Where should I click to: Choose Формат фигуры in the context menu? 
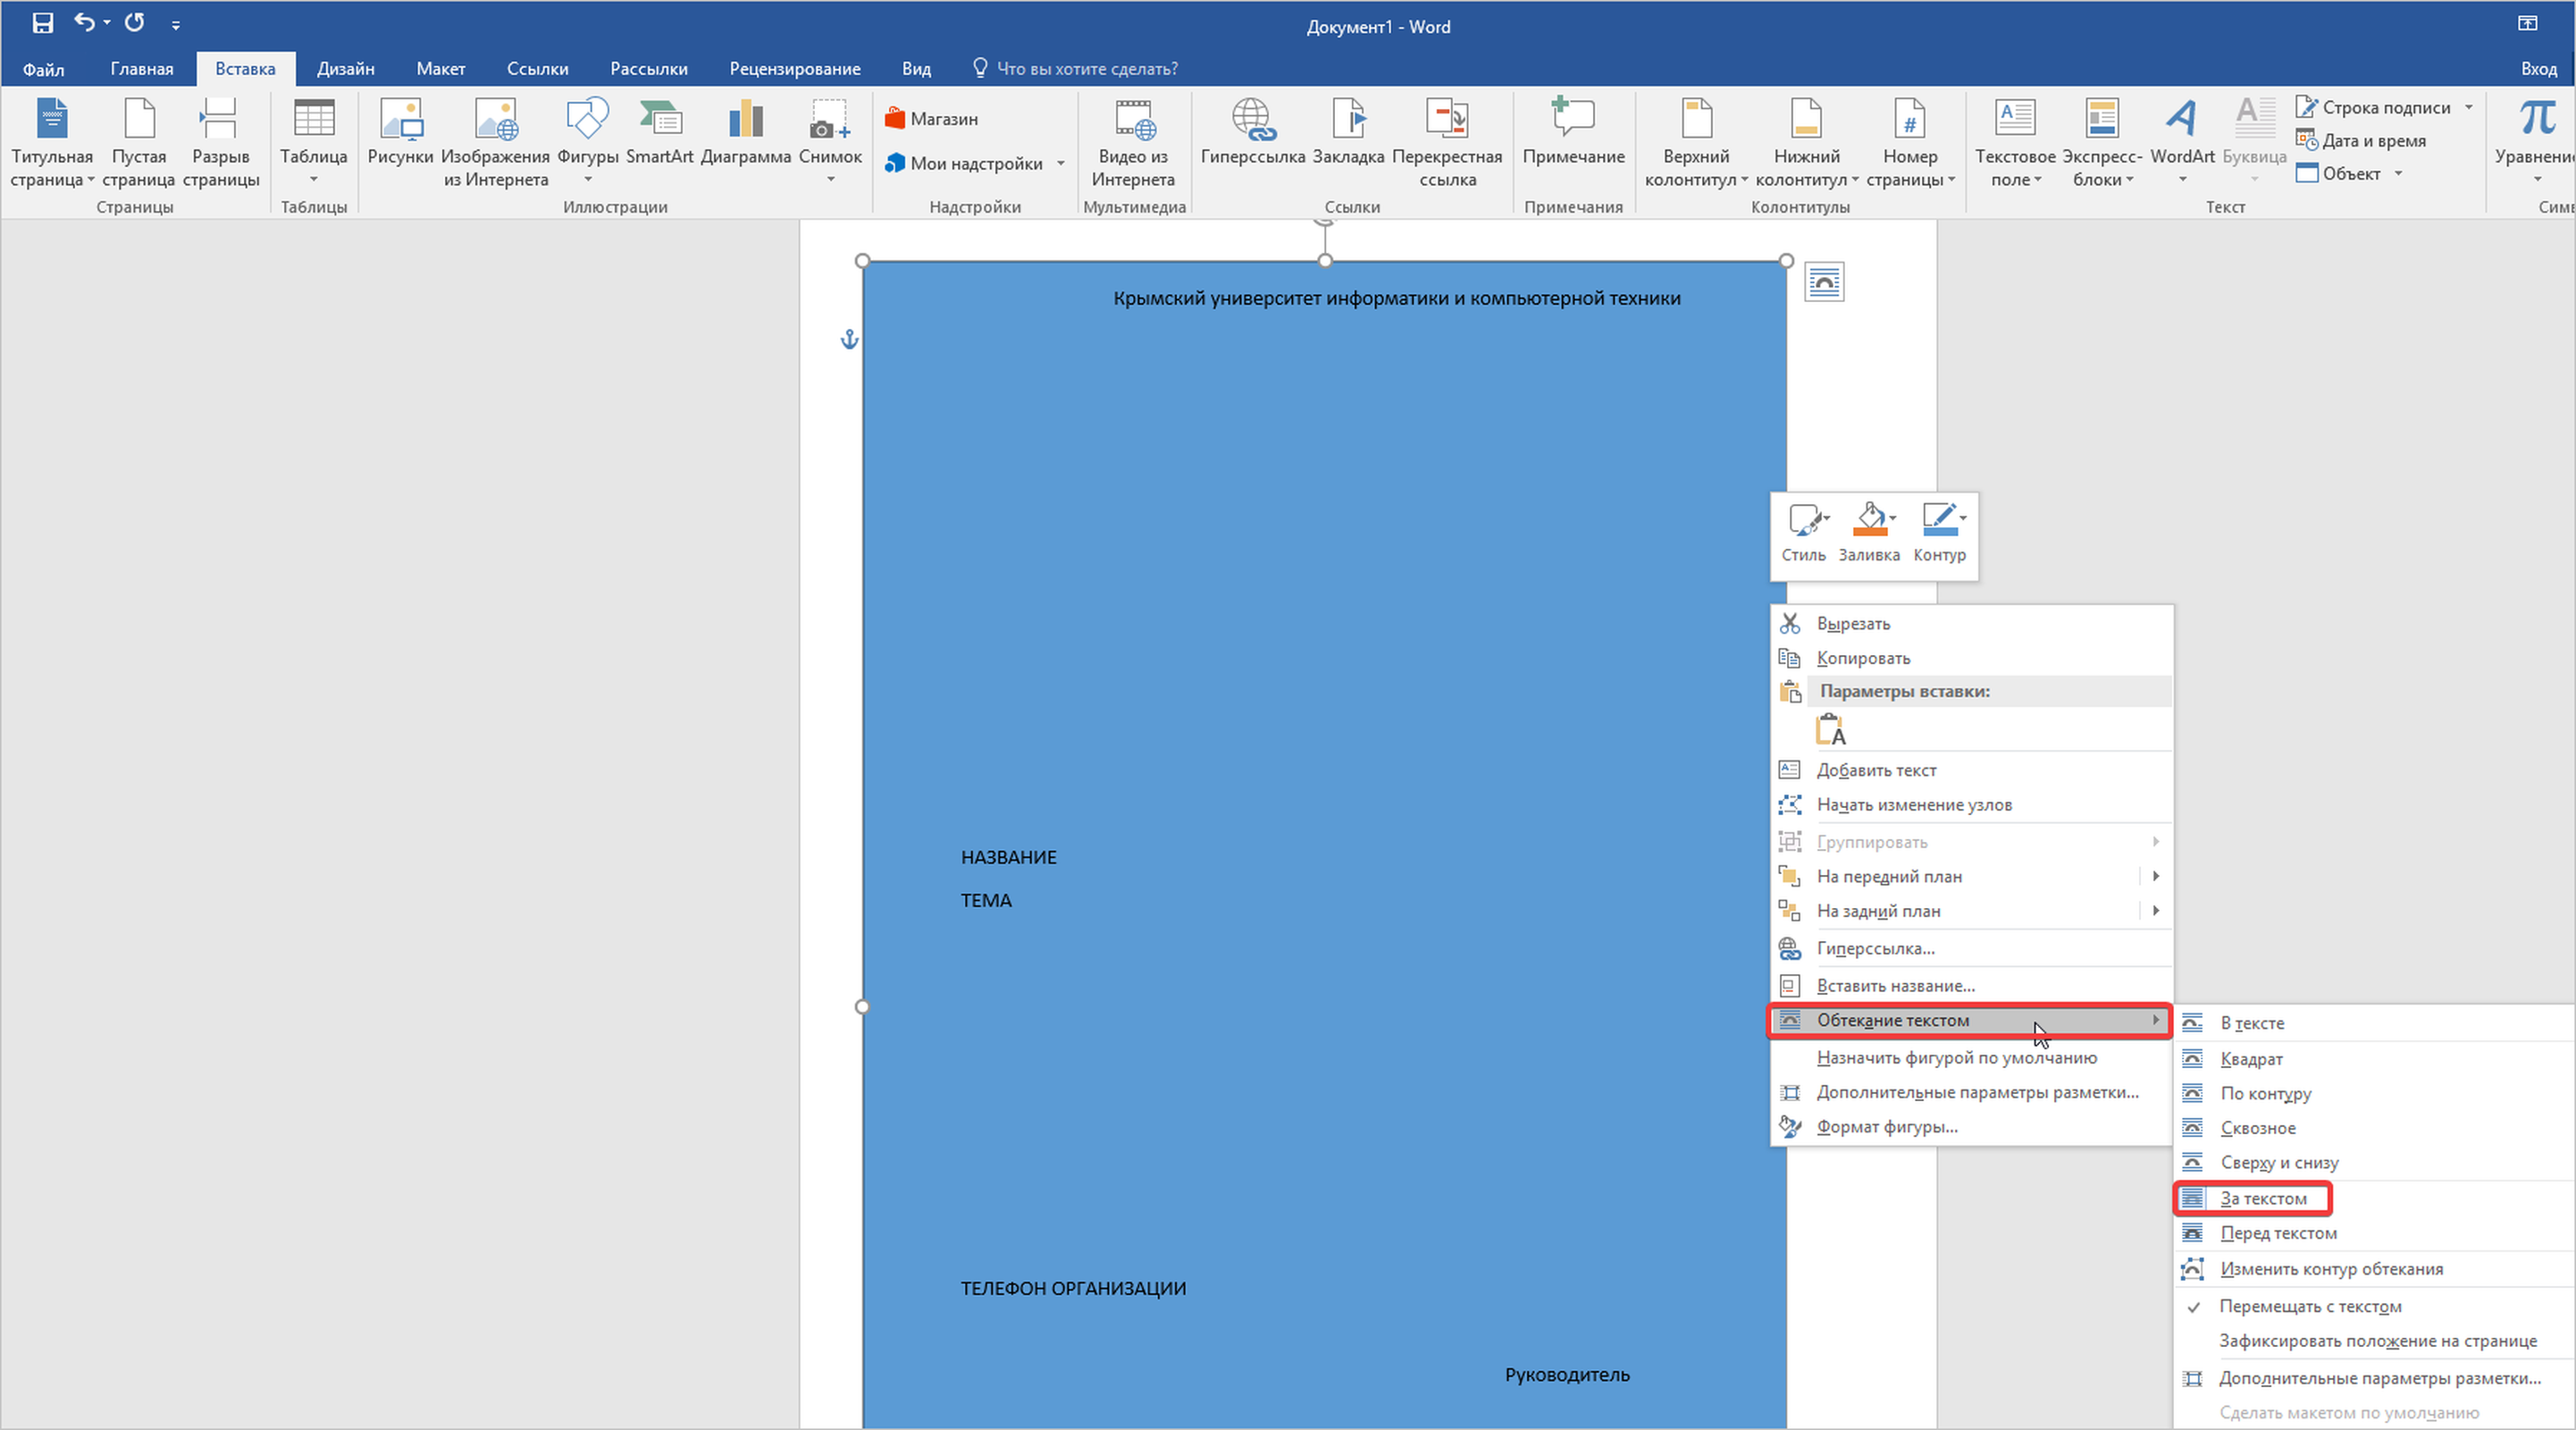[x=1886, y=1127]
